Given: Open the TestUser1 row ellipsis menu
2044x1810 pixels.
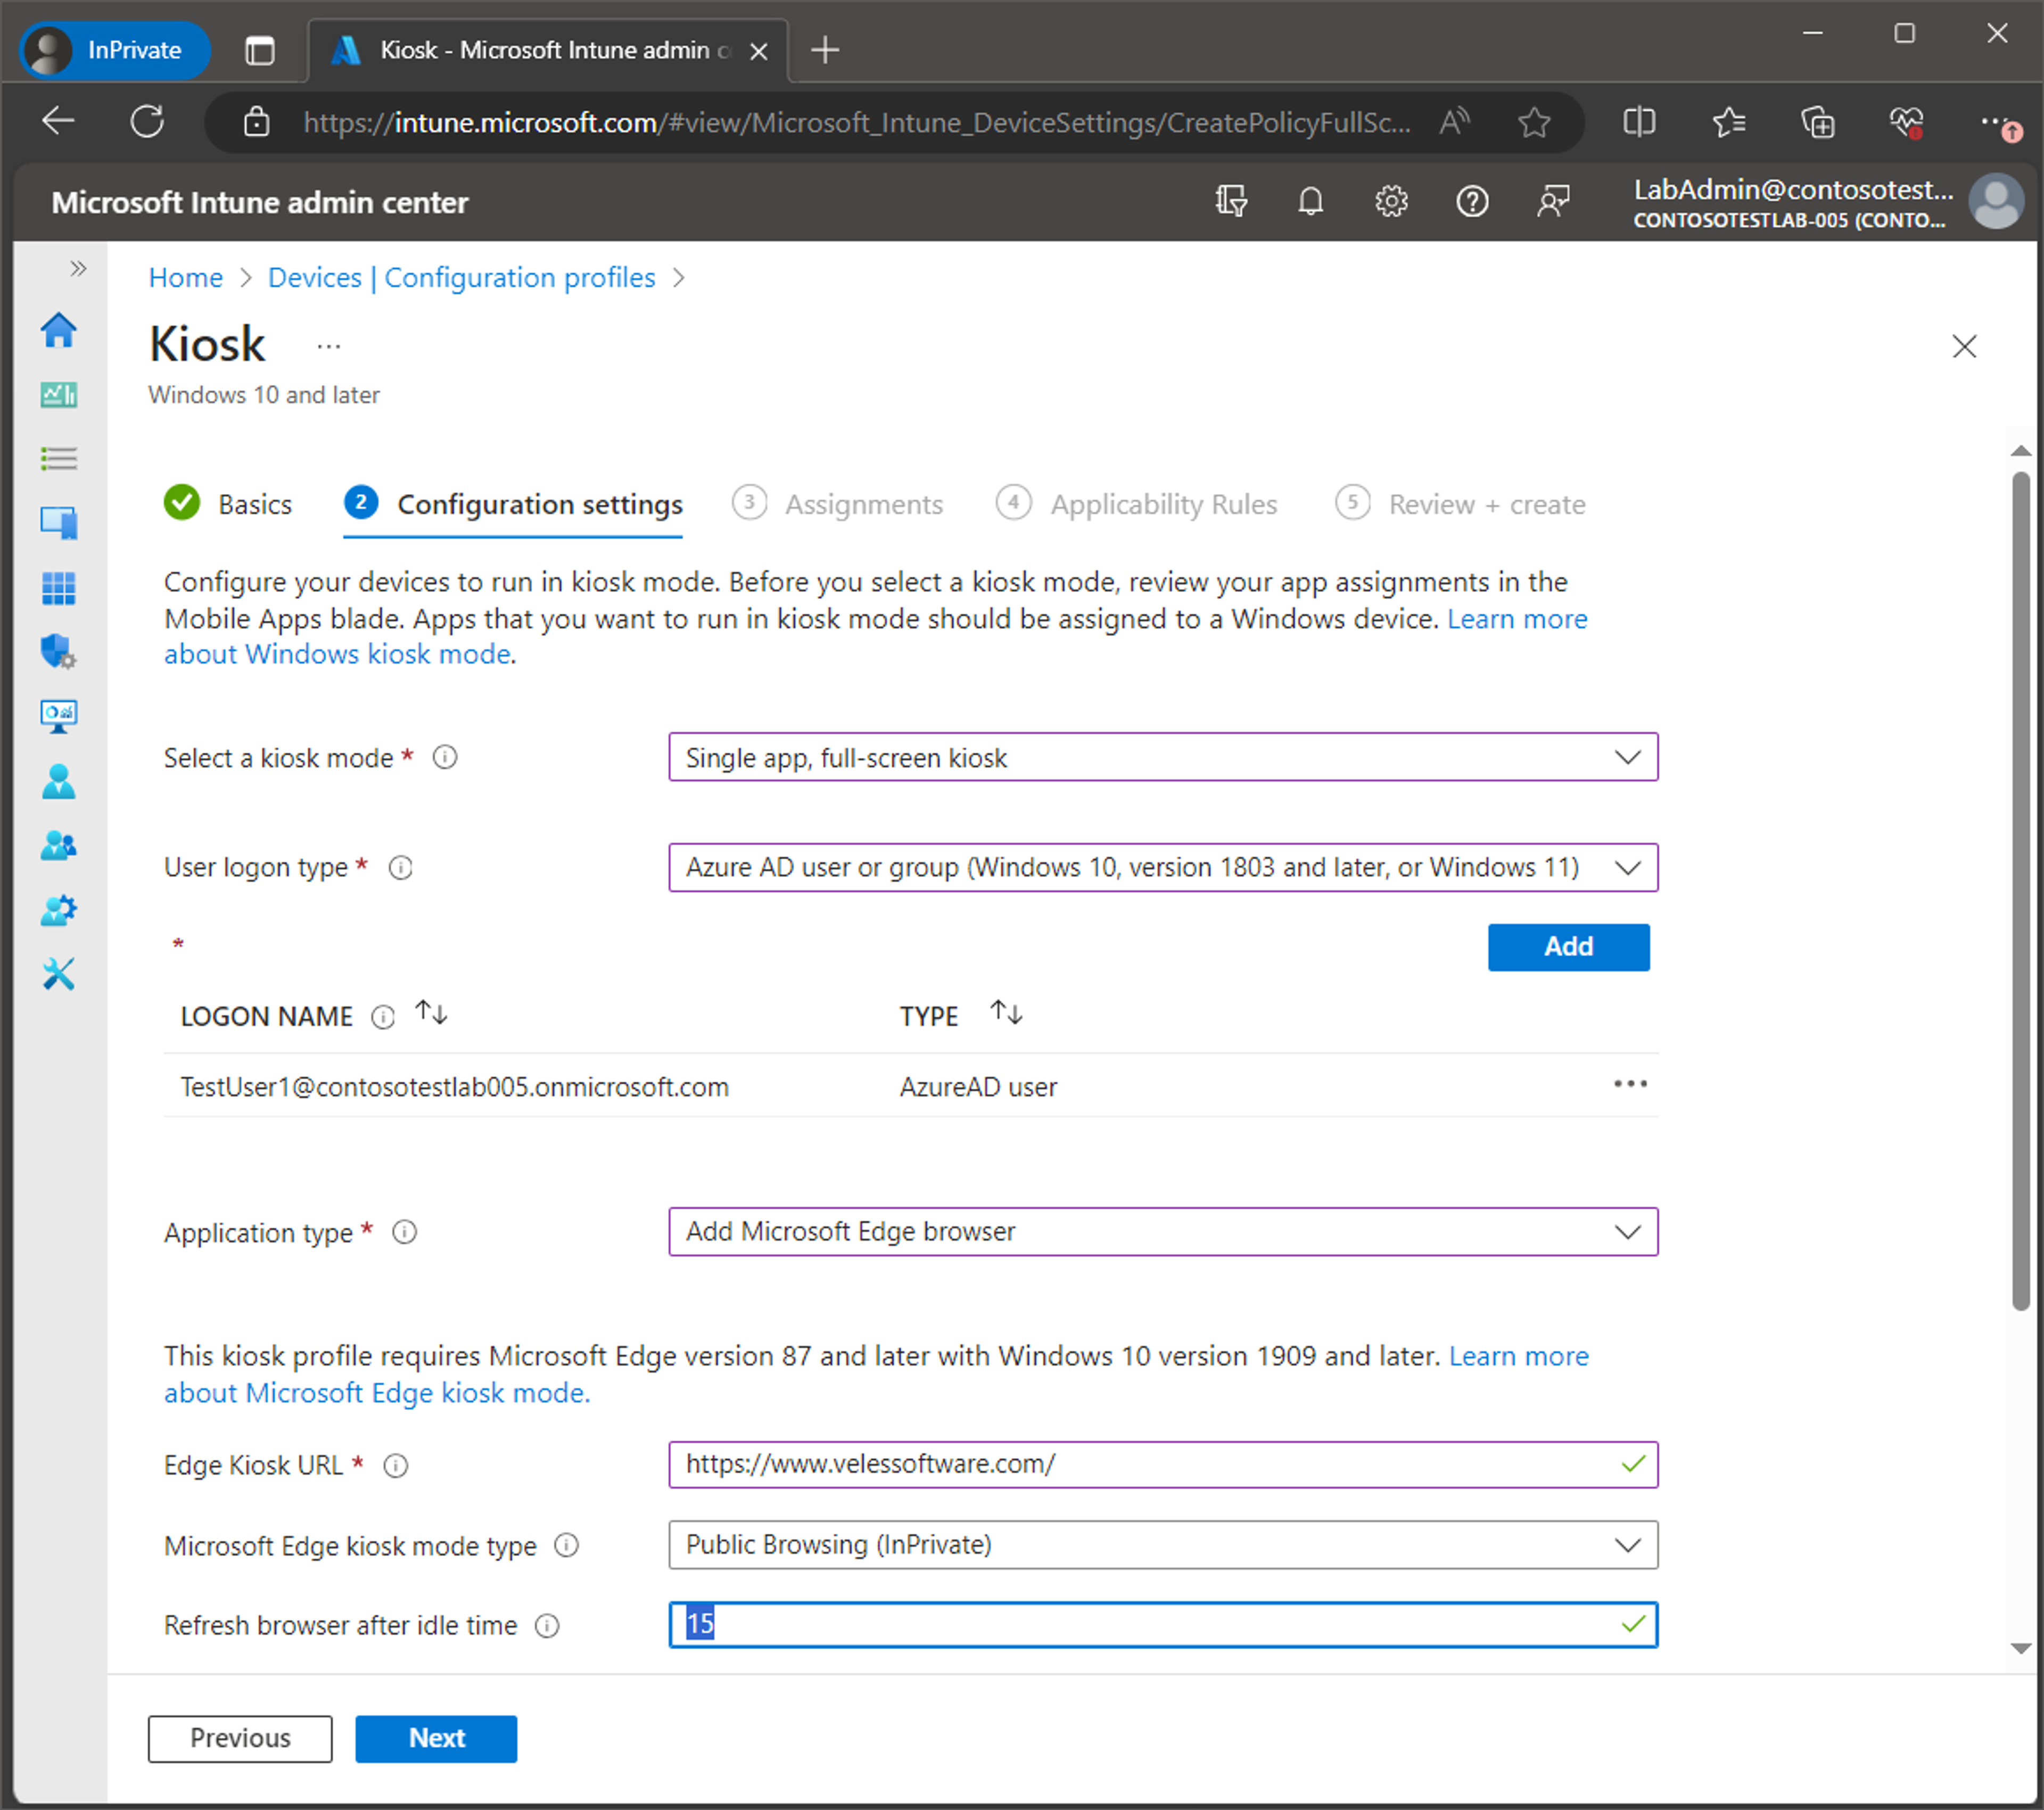Looking at the screenshot, I should point(1630,1084).
